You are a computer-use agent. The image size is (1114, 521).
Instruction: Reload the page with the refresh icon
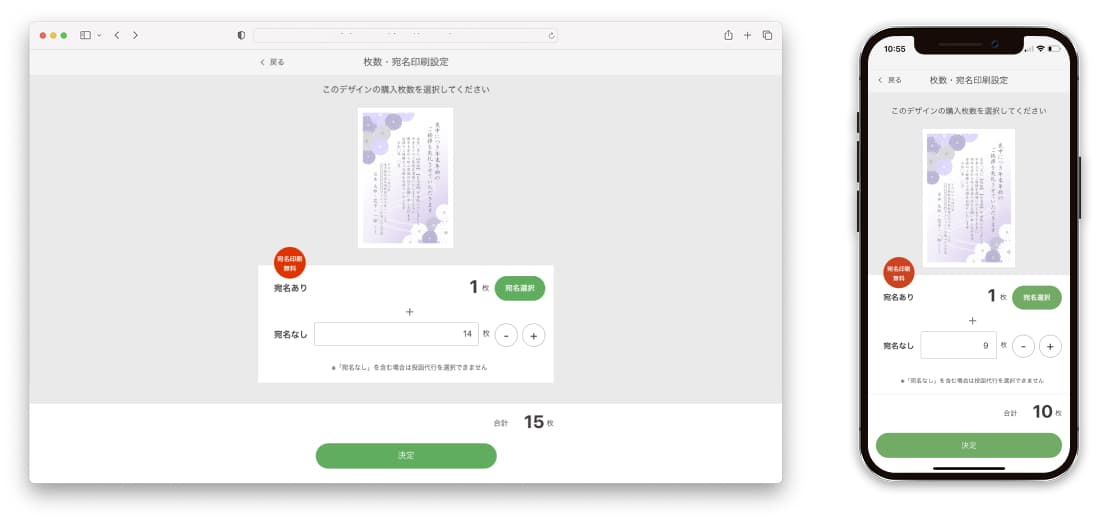(551, 35)
